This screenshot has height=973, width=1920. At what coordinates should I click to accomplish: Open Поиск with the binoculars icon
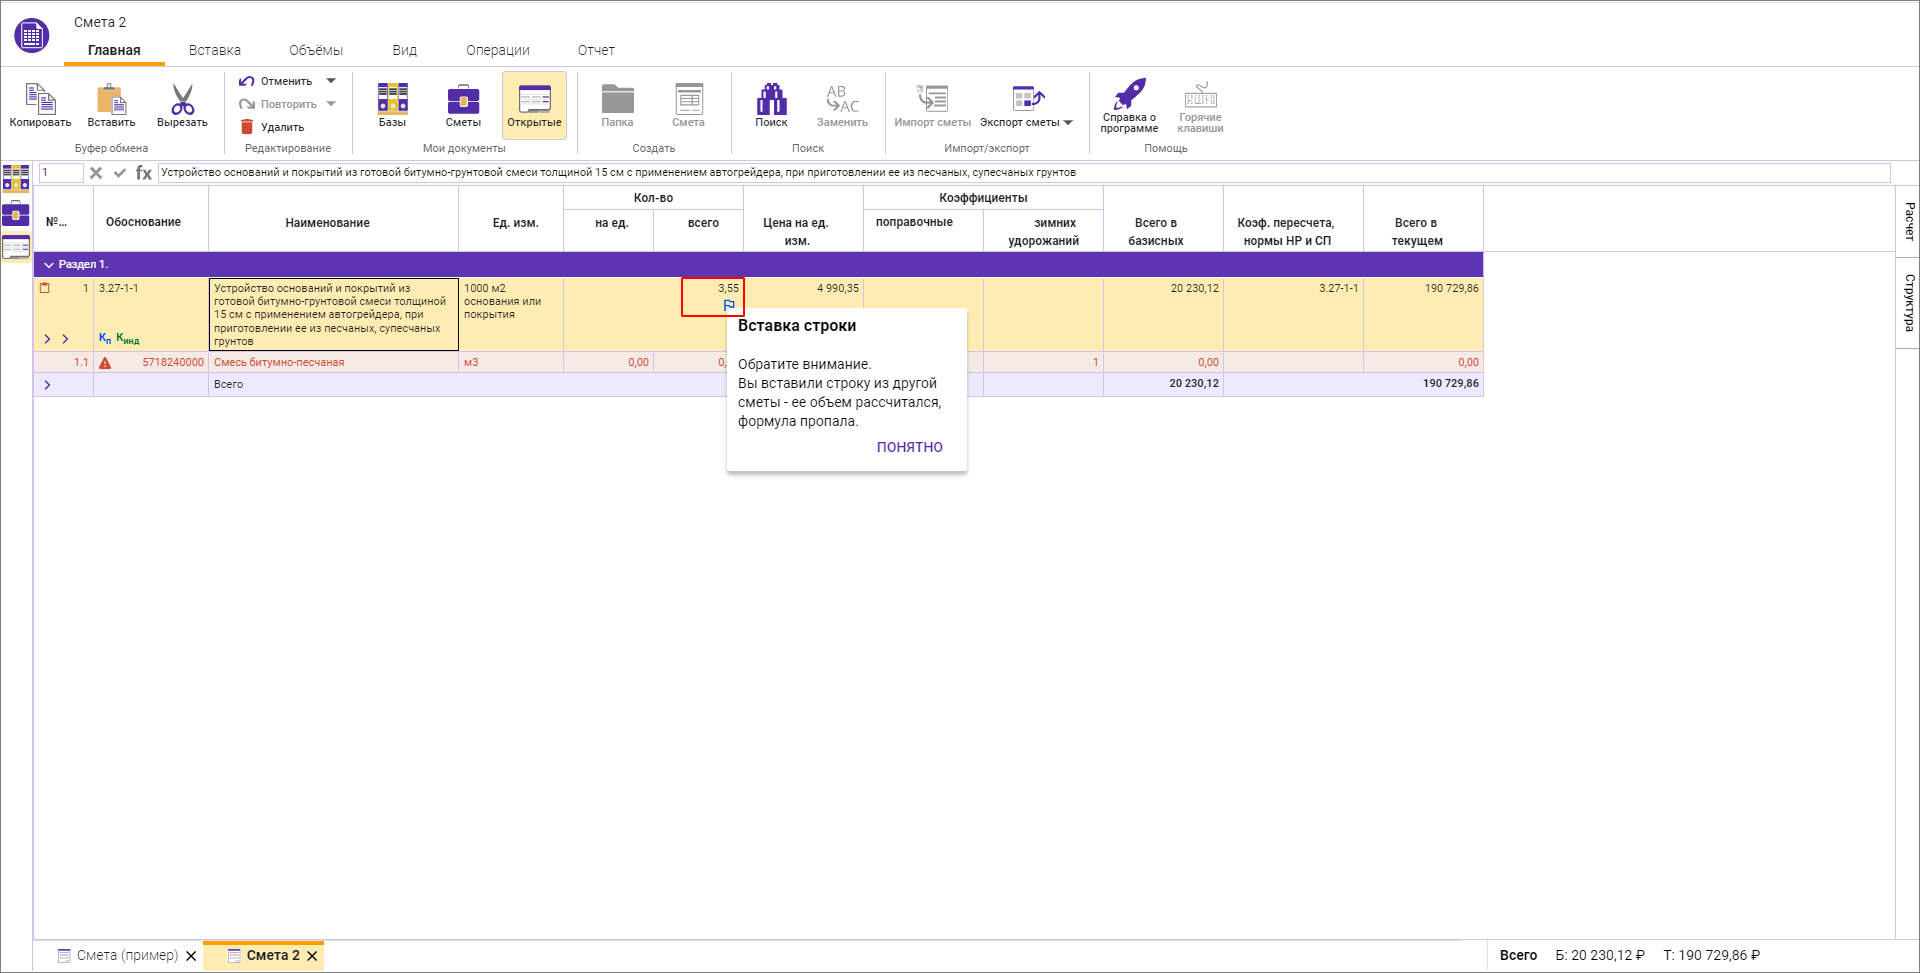[x=771, y=99]
